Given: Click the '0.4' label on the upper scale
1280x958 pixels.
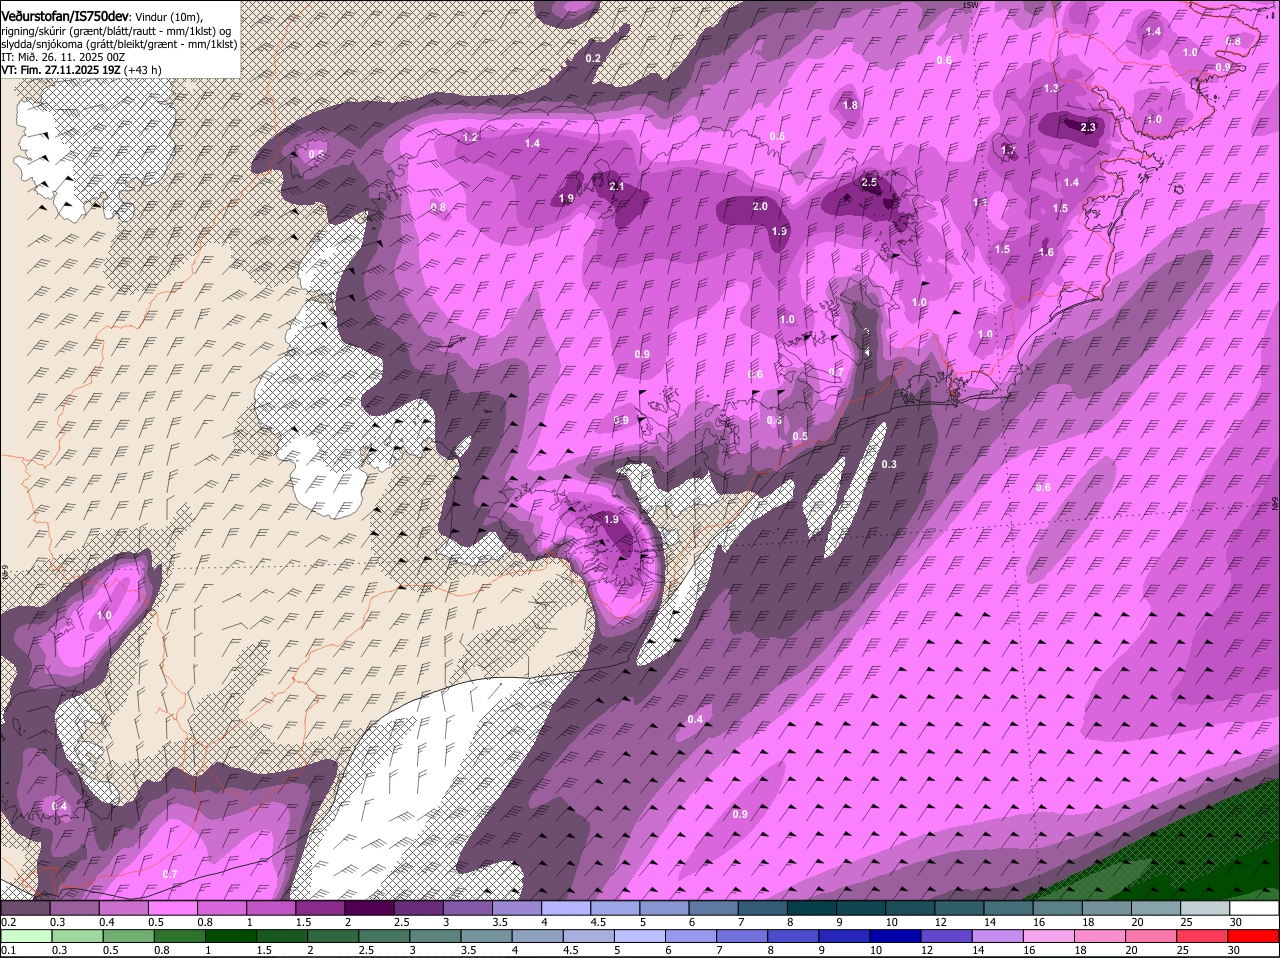Looking at the screenshot, I should [107, 922].
